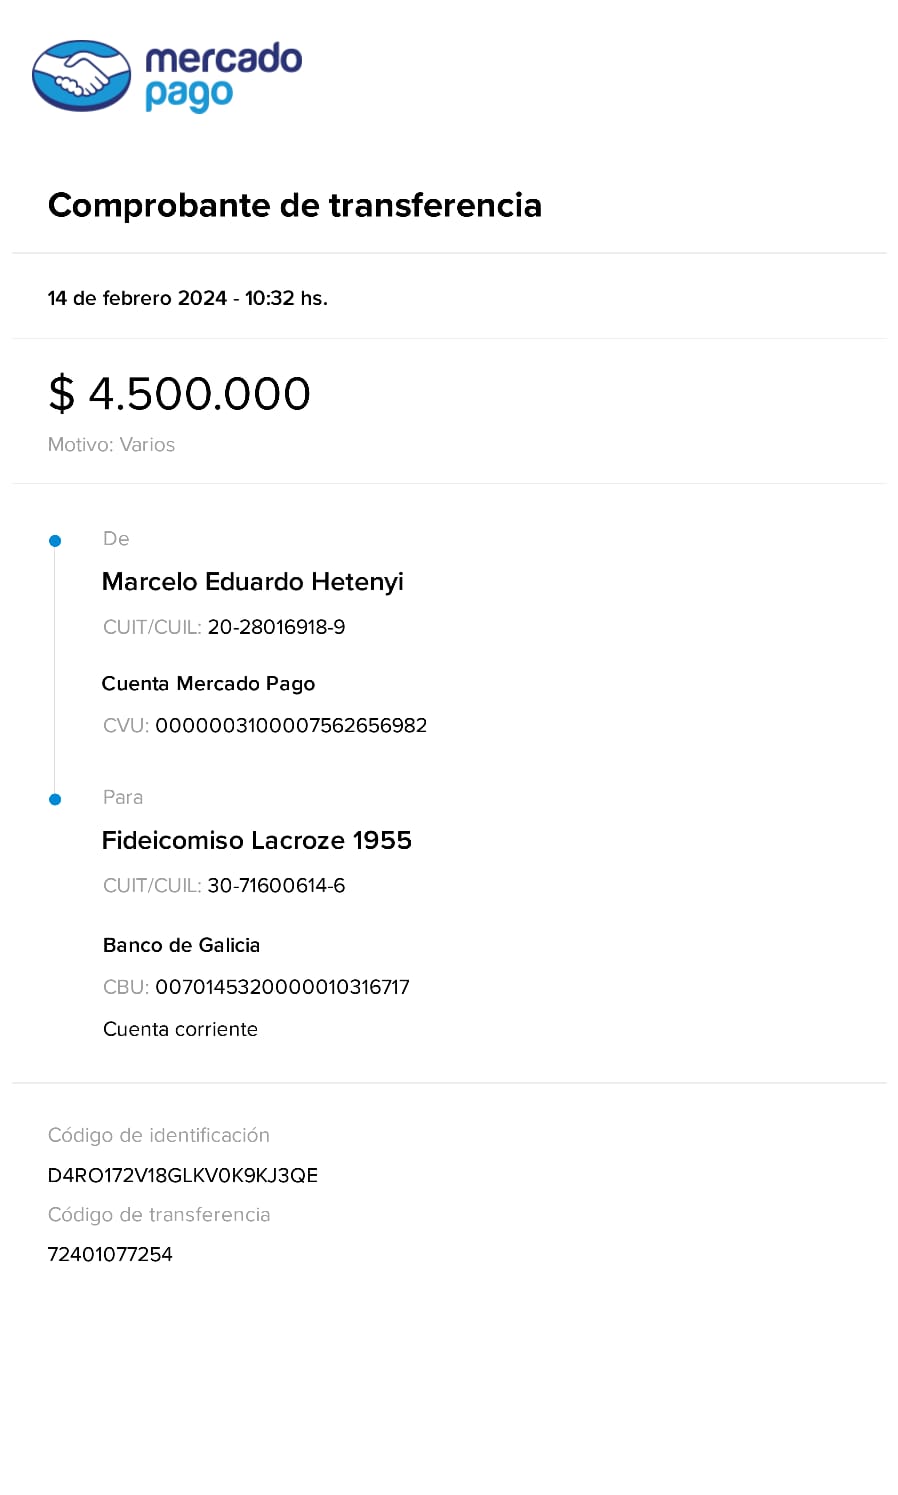This screenshot has height=1495, width=898.
Task: Click the sender CUIT/CUIL 20-28016918-9
Action: [276, 627]
